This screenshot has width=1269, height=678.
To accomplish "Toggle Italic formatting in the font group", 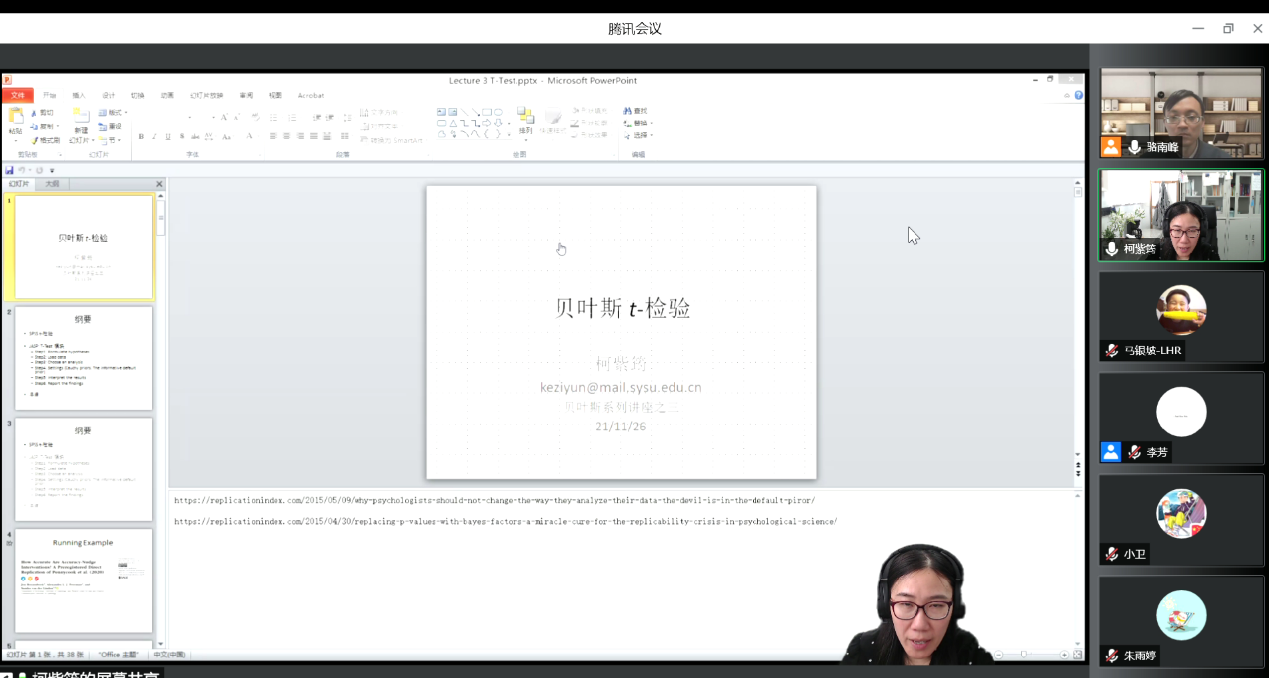I will (x=154, y=137).
